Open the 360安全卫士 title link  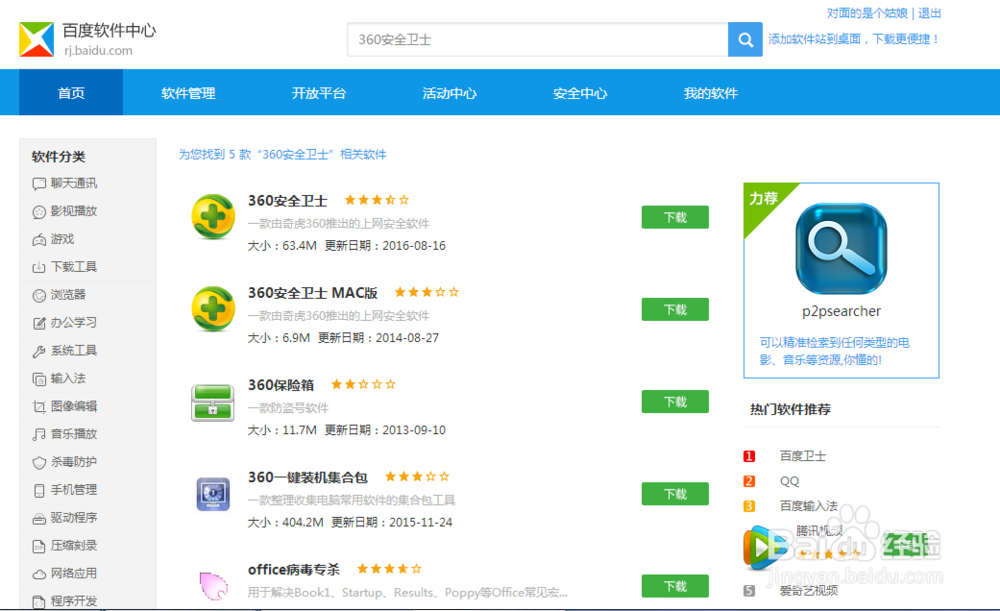[288, 201]
